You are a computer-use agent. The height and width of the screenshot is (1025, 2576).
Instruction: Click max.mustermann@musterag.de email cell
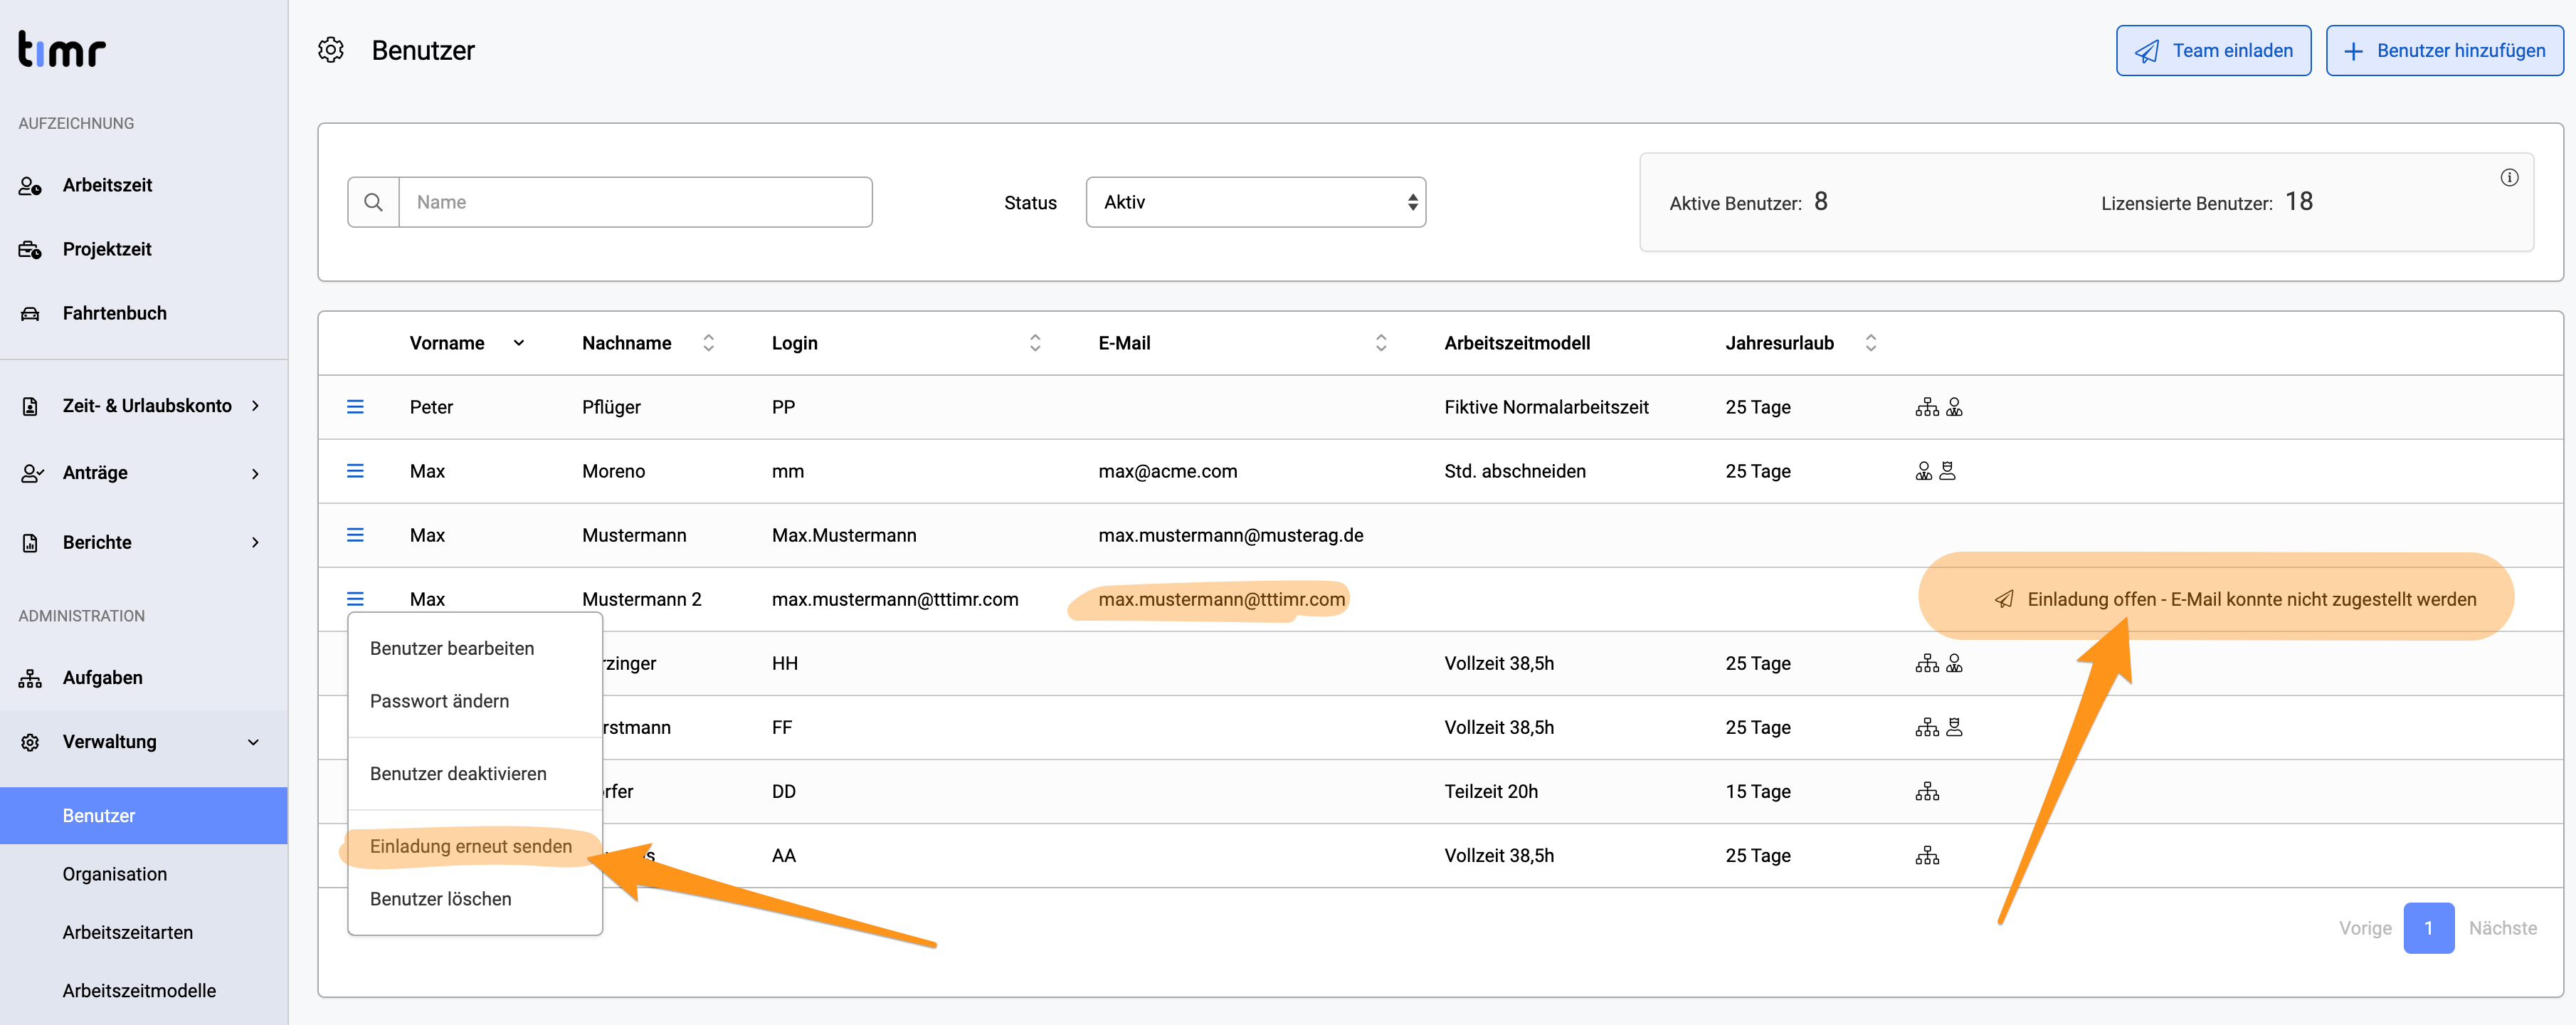coord(1230,535)
